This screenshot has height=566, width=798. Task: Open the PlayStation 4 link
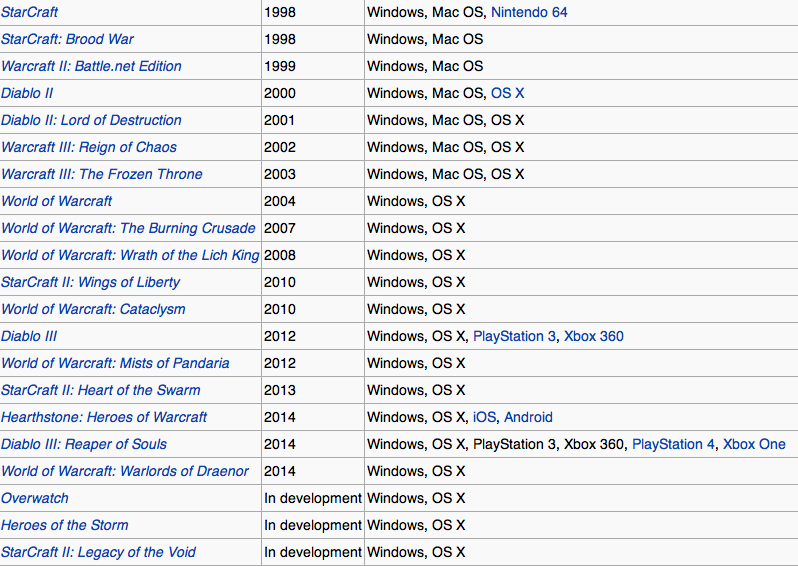[x=673, y=444]
